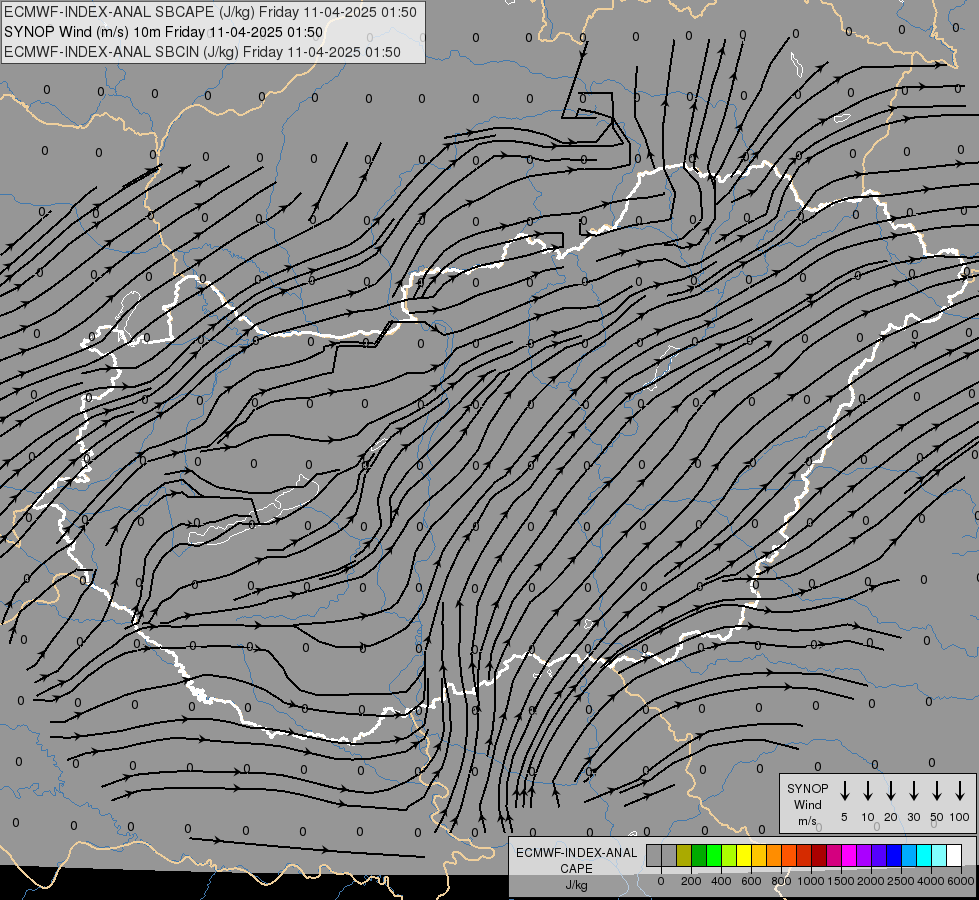The width and height of the screenshot is (979, 900).
Task: Click the bright magenta CAPE swatch
Action: [x=849, y=855]
